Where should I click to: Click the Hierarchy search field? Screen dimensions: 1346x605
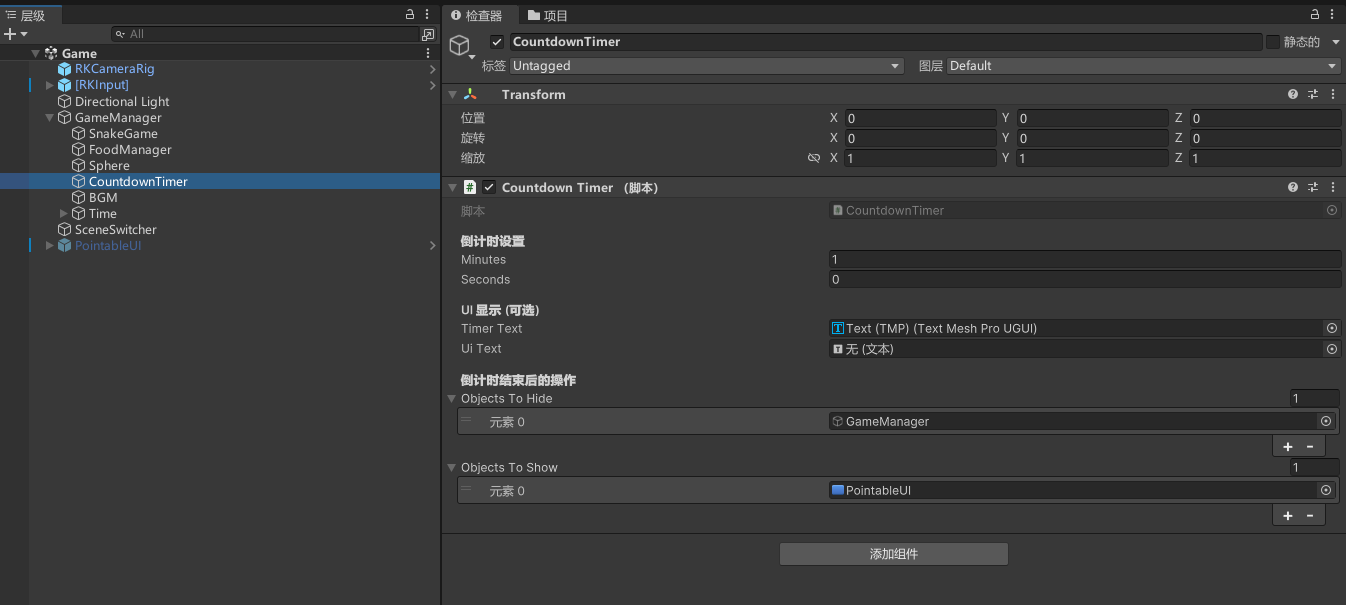(265, 34)
